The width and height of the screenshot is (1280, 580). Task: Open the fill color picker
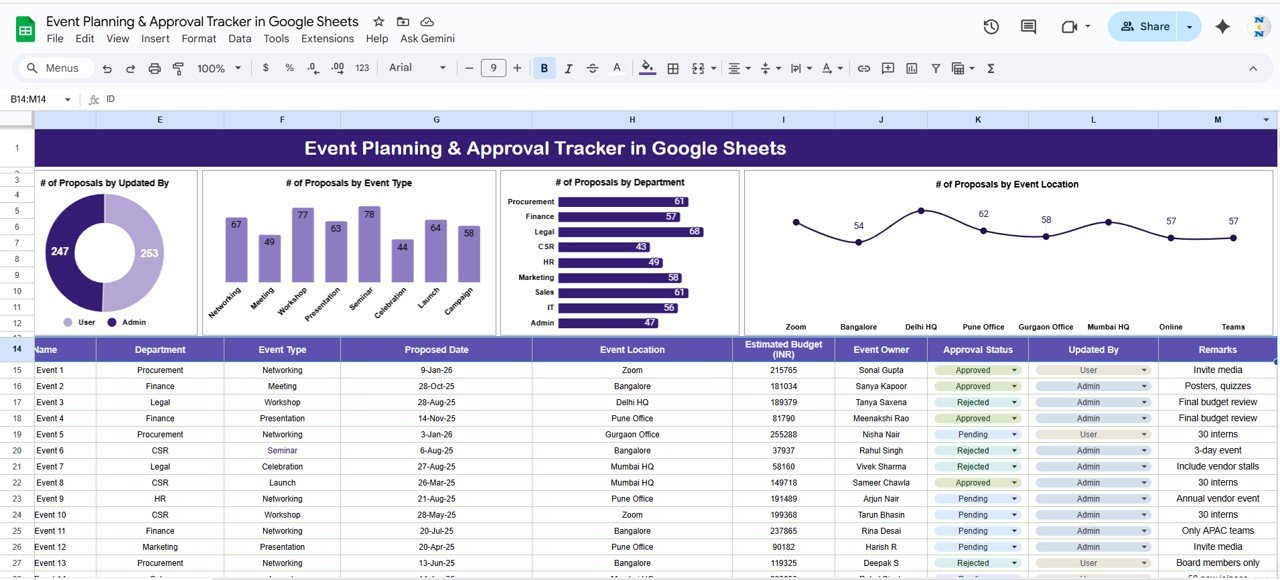pyautogui.click(x=647, y=68)
